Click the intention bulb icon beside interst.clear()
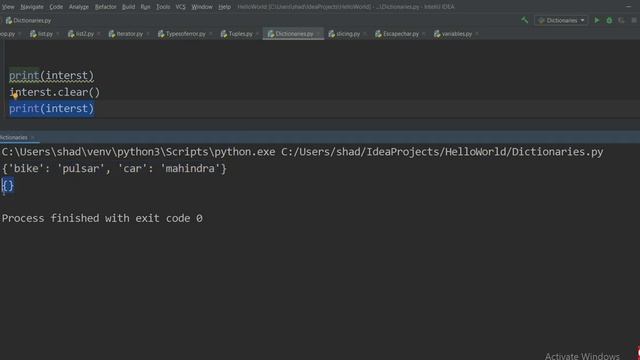This screenshot has height=360, width=640. (15, 96)
